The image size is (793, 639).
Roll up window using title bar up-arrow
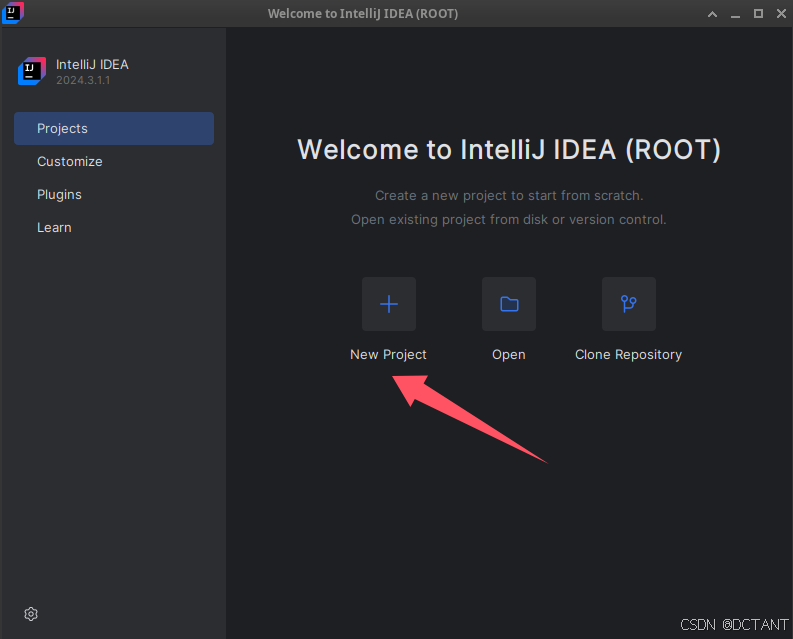tap(712, 14)
